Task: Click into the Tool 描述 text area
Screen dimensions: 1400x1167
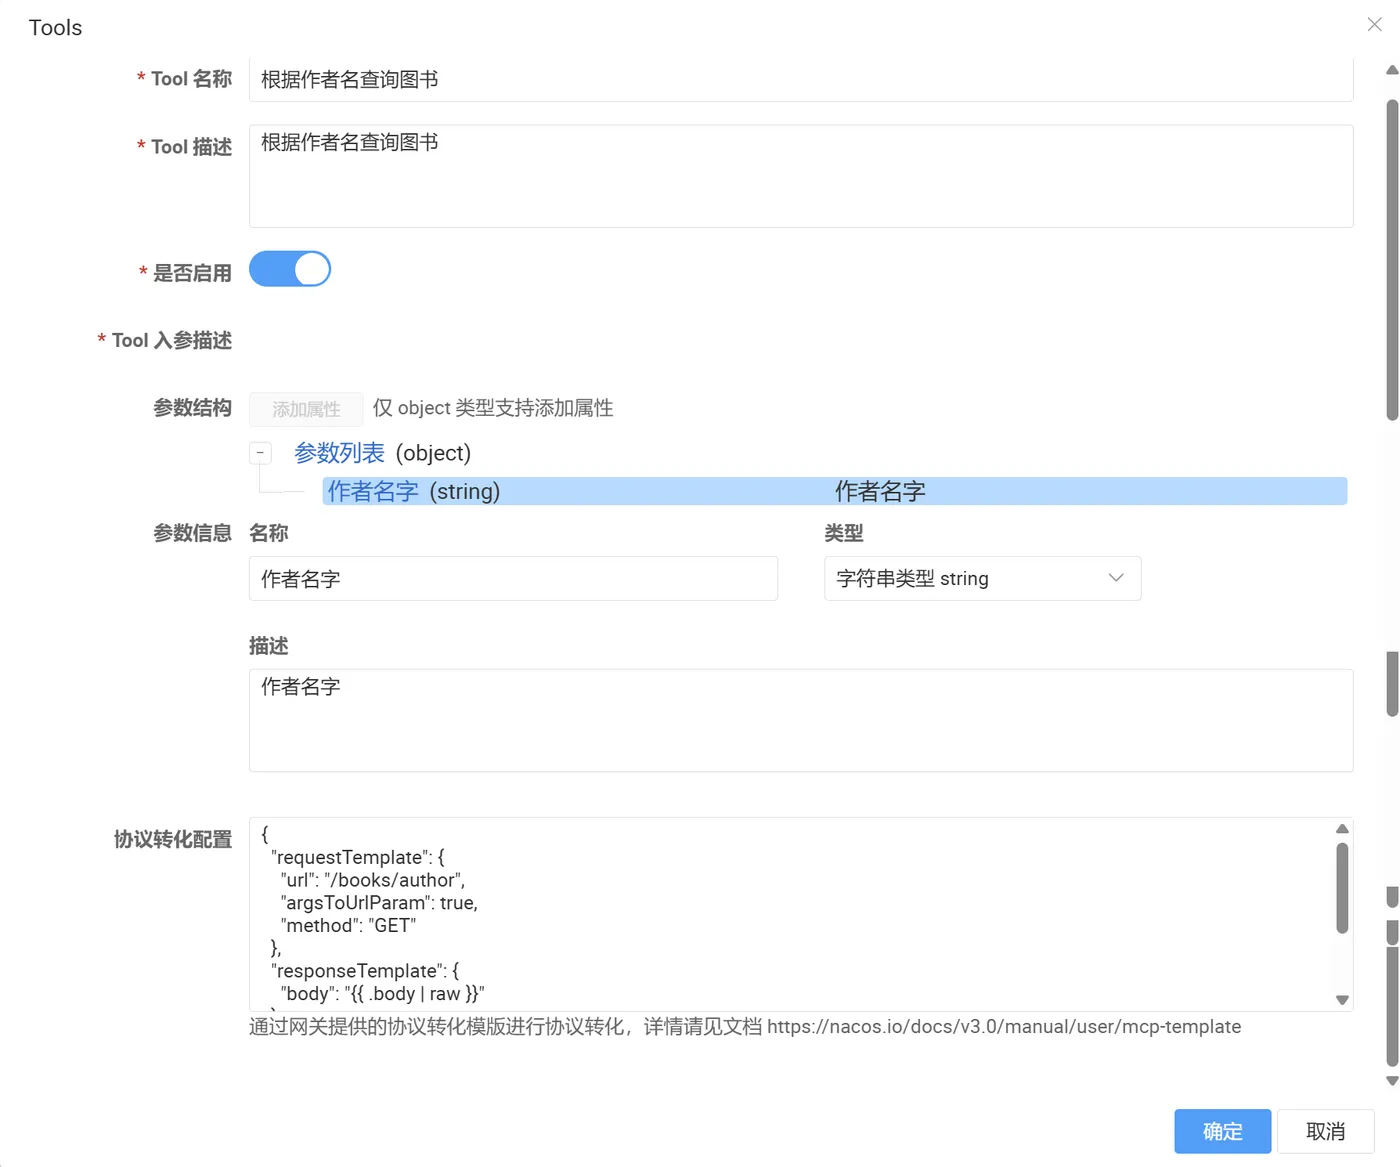Action: click(801, 176)
